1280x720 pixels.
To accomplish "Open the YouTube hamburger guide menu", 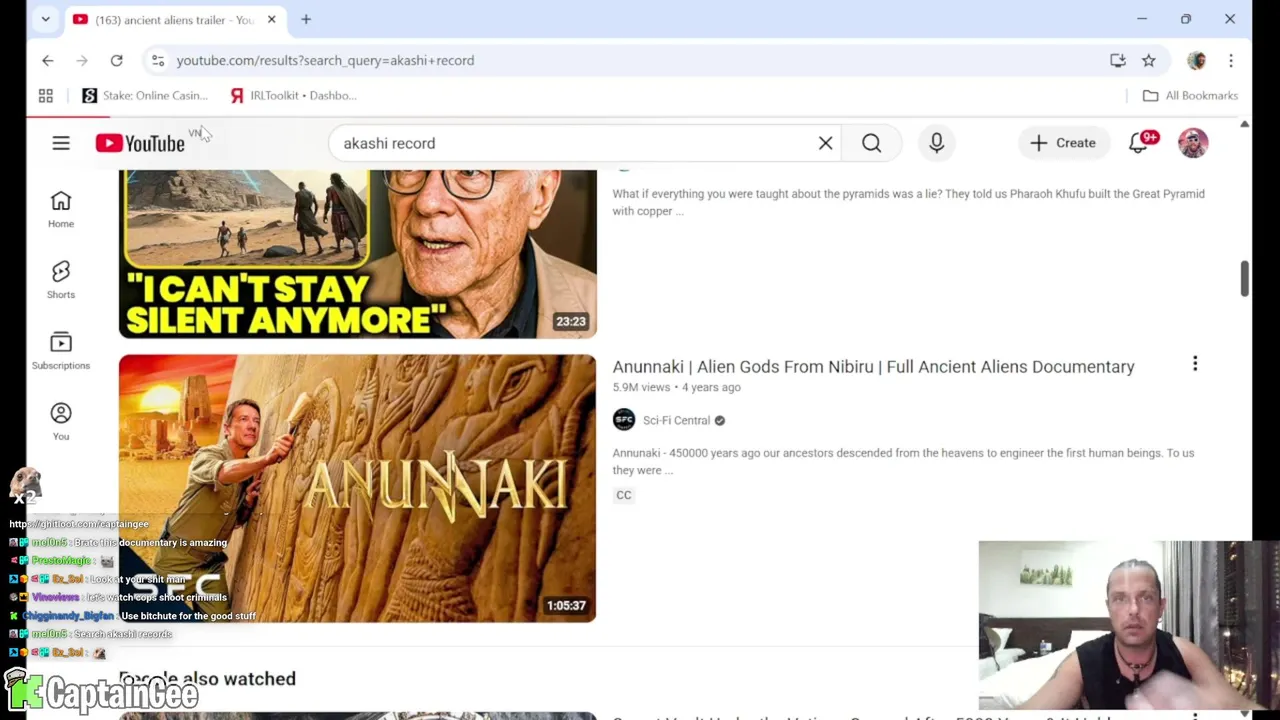I will 61,143.
